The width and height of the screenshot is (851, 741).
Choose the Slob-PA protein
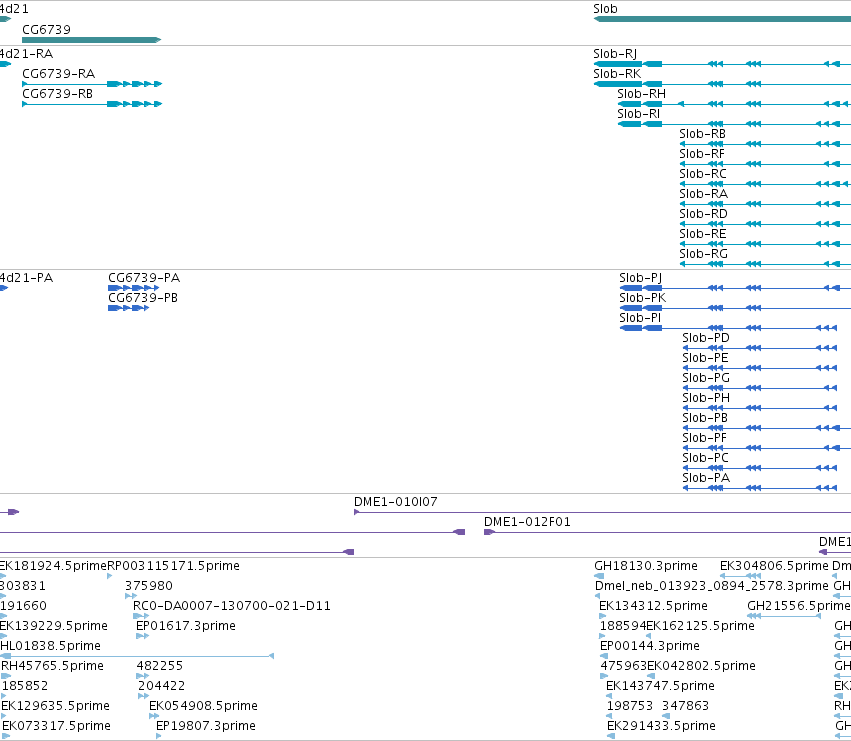(x=706, y=478)
